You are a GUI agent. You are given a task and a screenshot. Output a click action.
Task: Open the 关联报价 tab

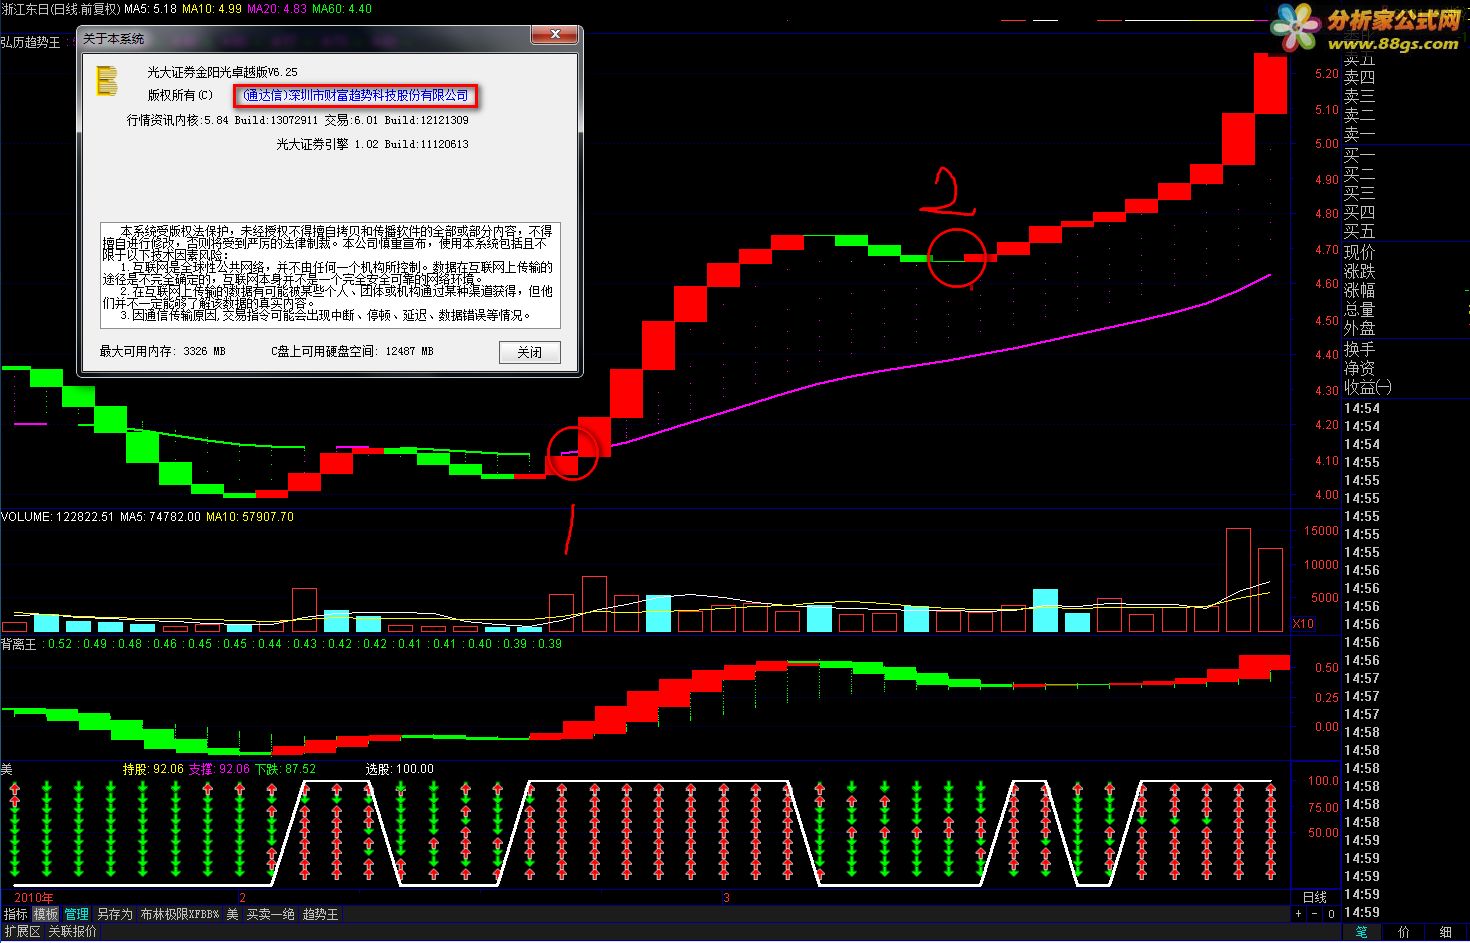tap(73, 931)
